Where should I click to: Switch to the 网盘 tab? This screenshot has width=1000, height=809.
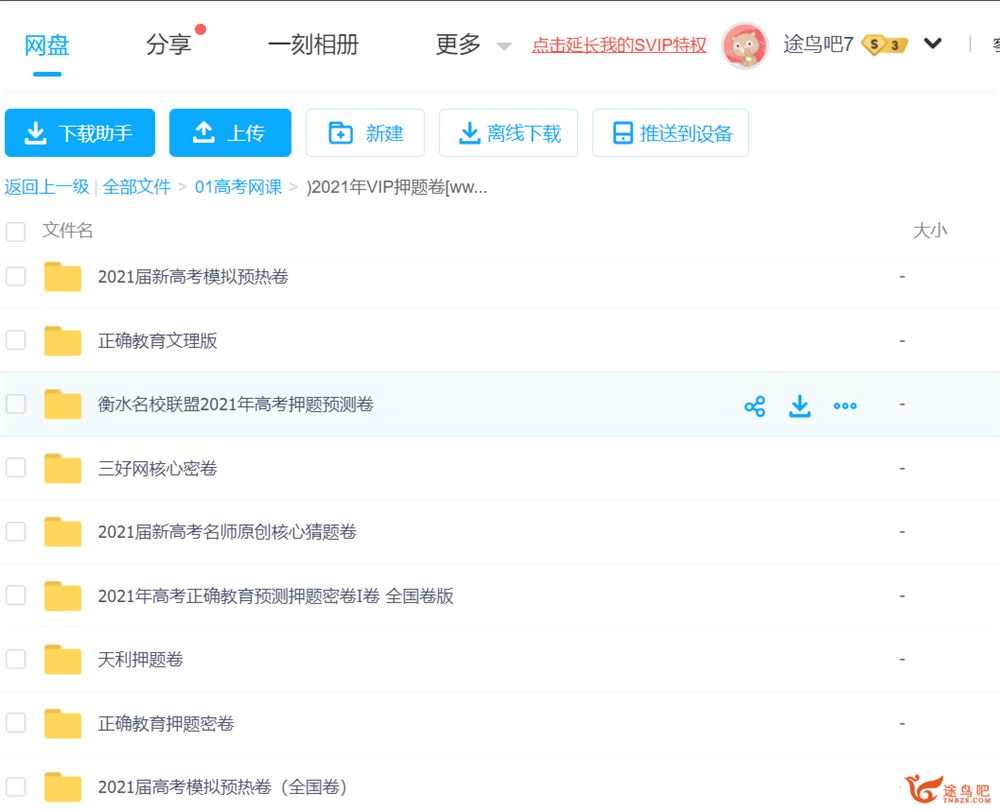(x=47, y=45)
